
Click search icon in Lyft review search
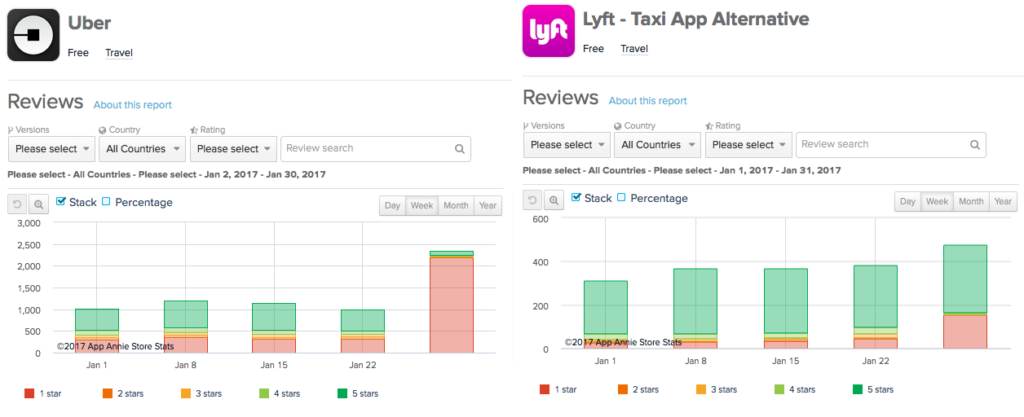pos(975,145)
